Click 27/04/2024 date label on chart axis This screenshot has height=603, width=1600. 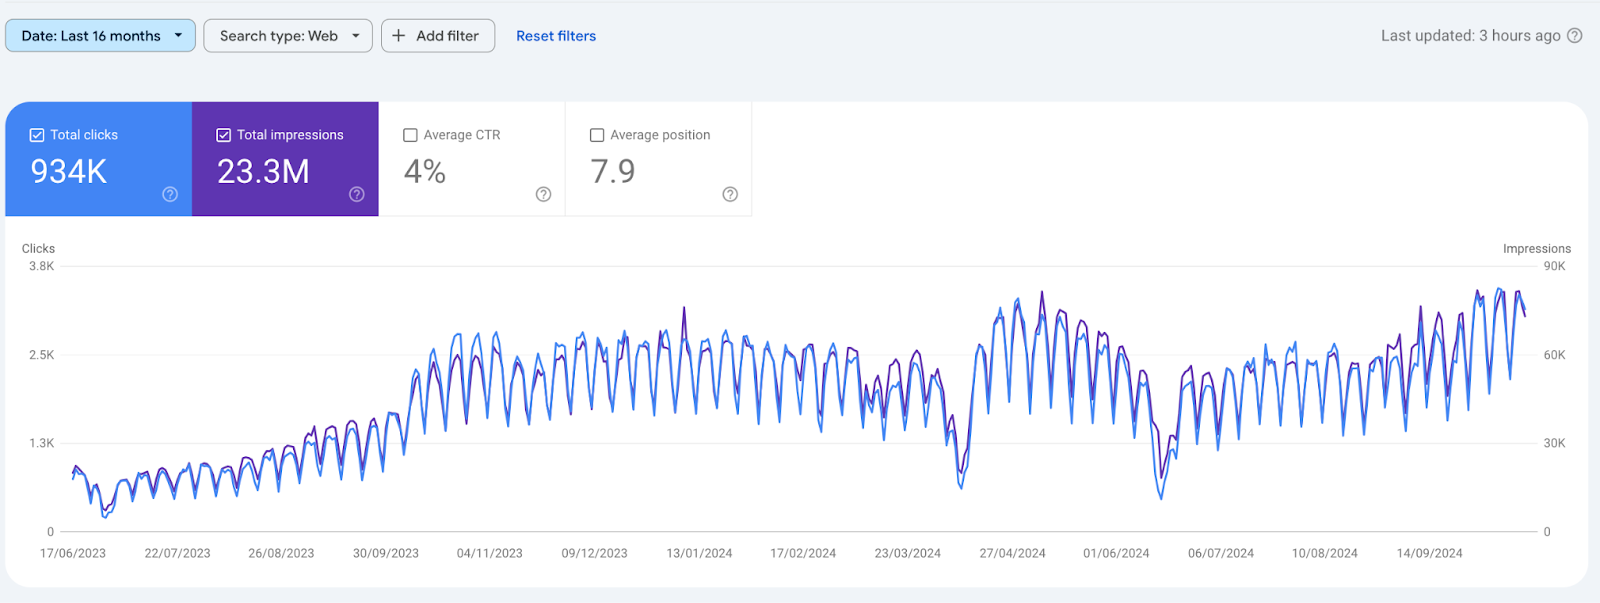[1012, 553]
